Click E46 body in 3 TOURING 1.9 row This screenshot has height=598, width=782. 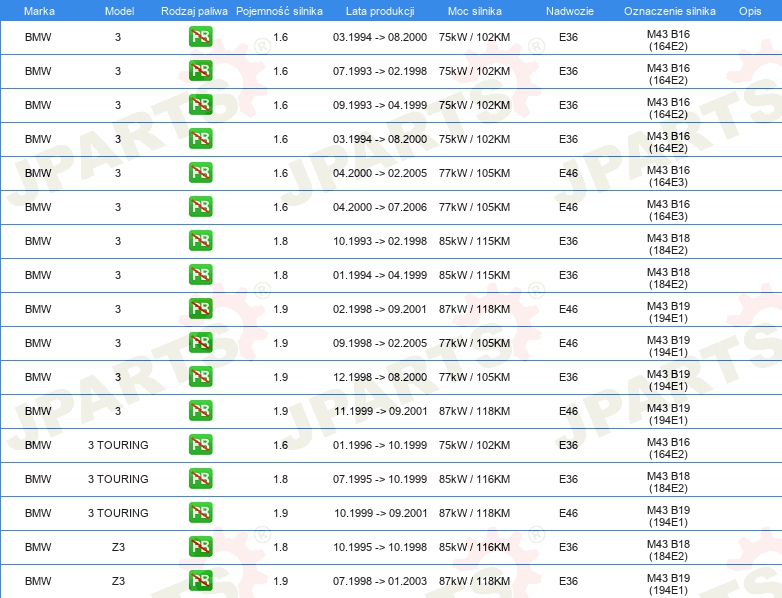tap(569, 513)
